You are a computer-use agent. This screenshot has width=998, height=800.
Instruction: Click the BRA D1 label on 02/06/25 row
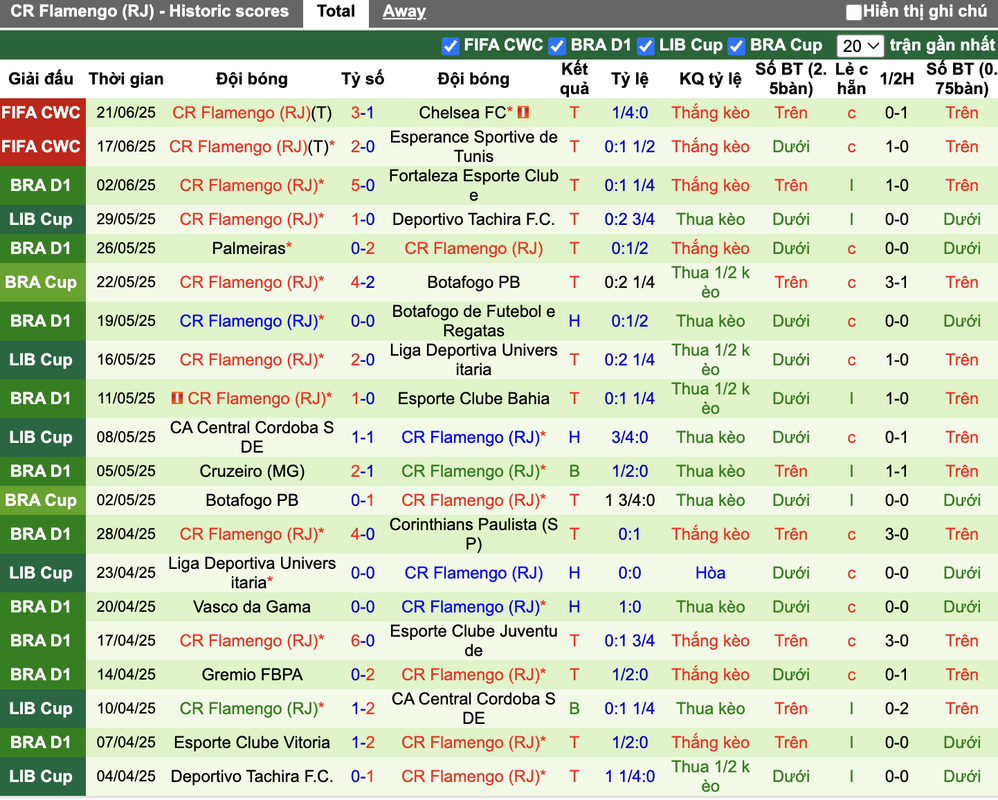(x=42, y=185)
